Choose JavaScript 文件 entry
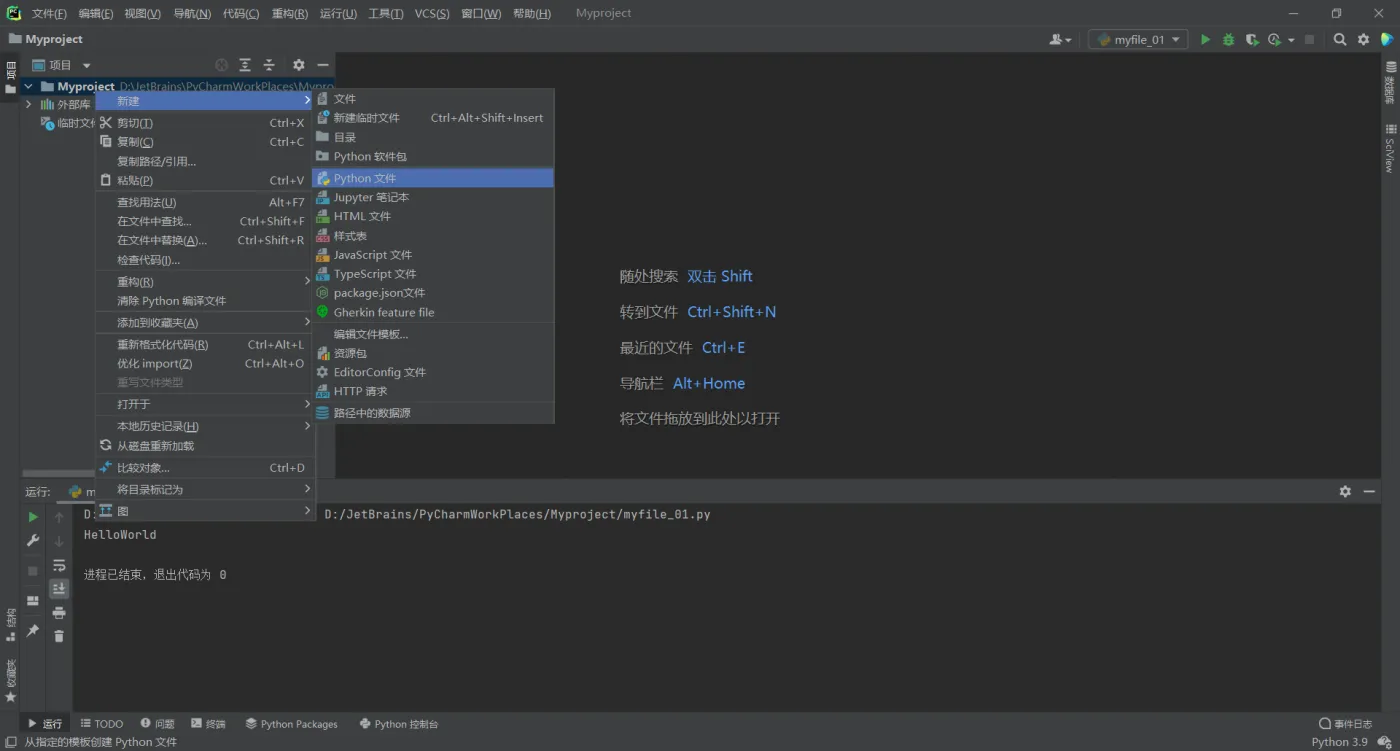1400x751 pixels. (433, 255)
